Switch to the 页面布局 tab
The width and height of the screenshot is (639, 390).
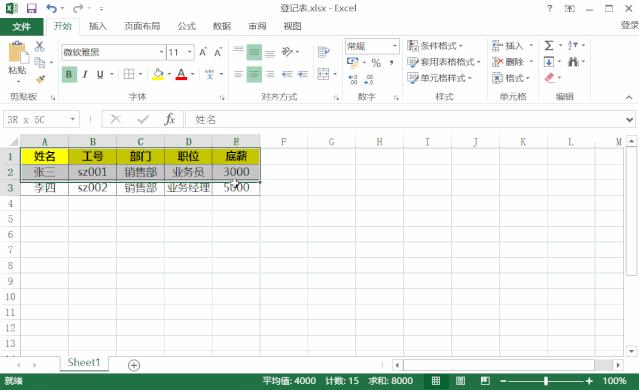click(142, 26)
